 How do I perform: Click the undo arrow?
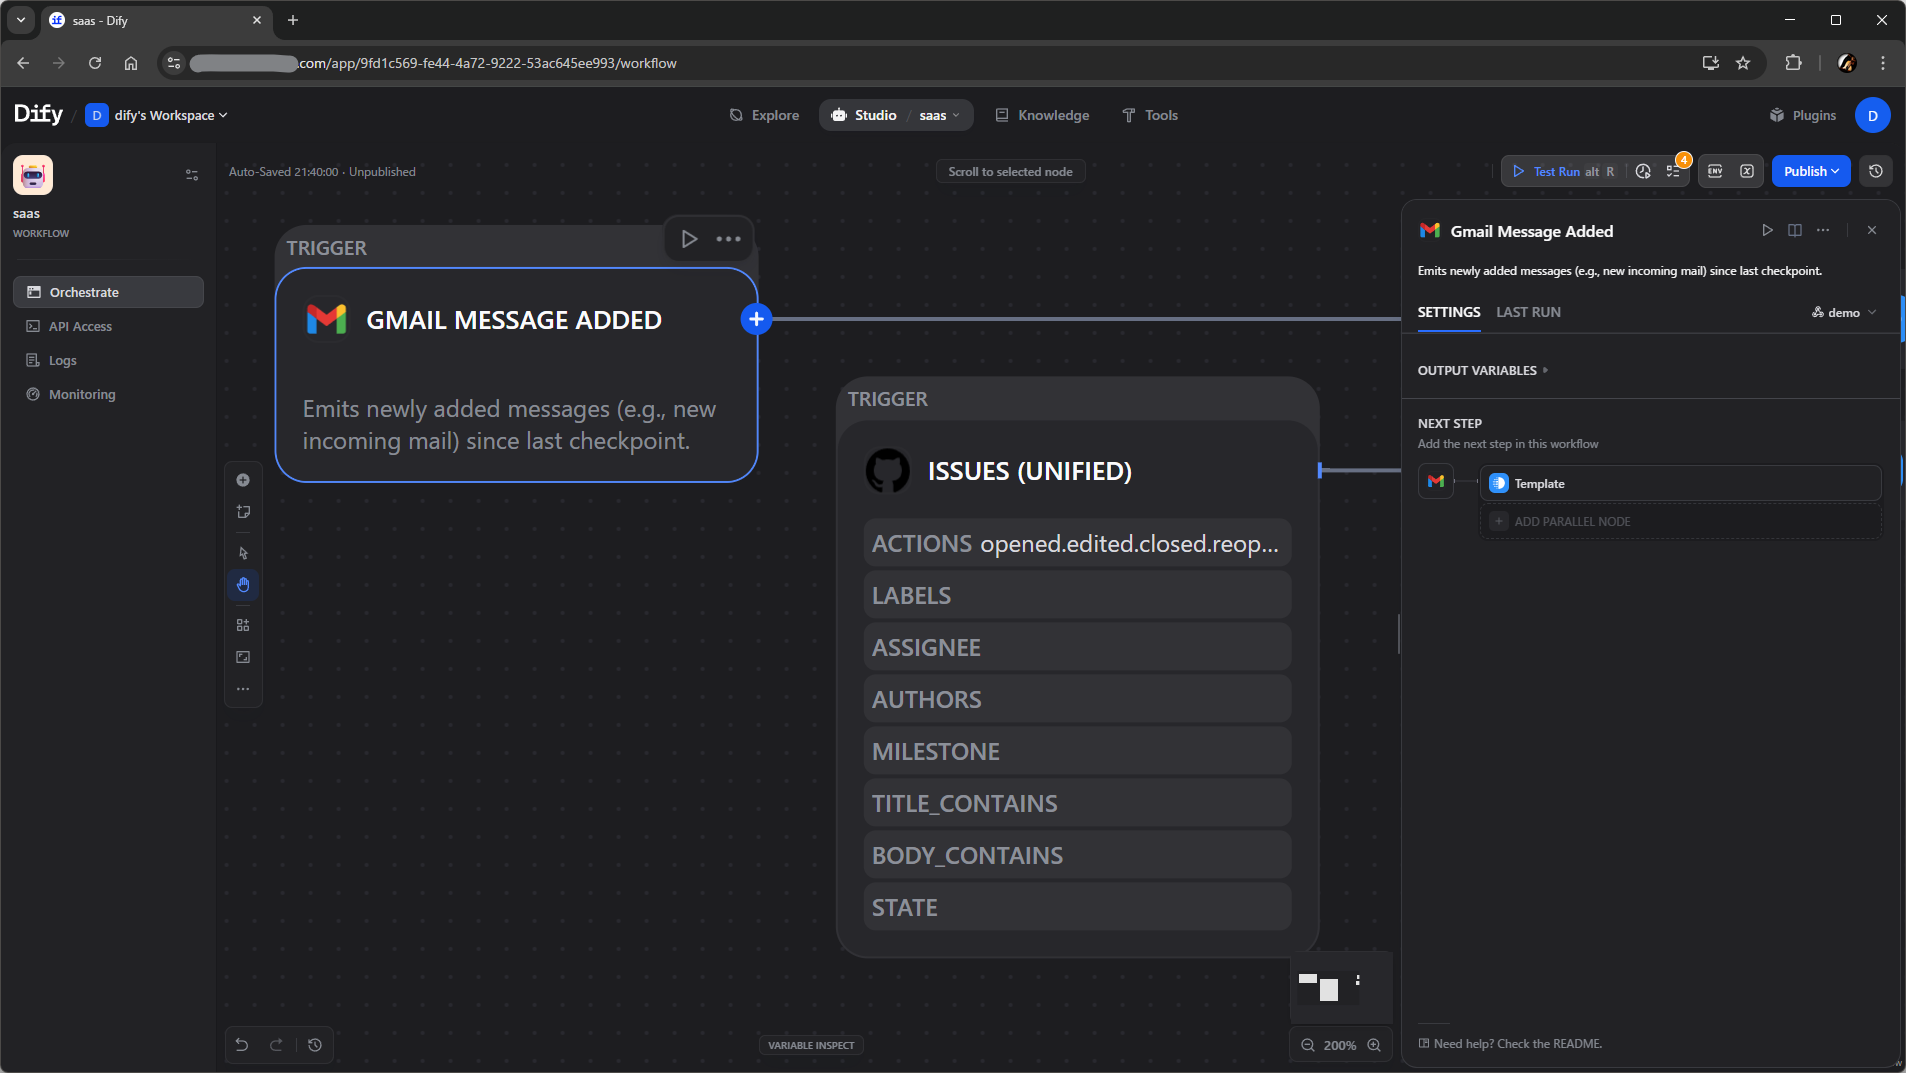pyautogui.click(x=242, y=1045)
